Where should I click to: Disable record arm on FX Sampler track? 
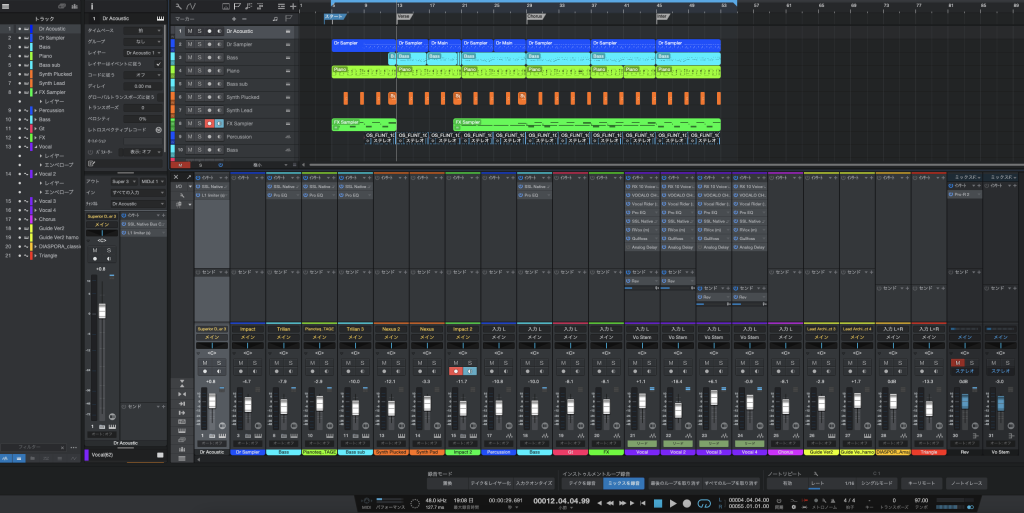coord(208,123)
